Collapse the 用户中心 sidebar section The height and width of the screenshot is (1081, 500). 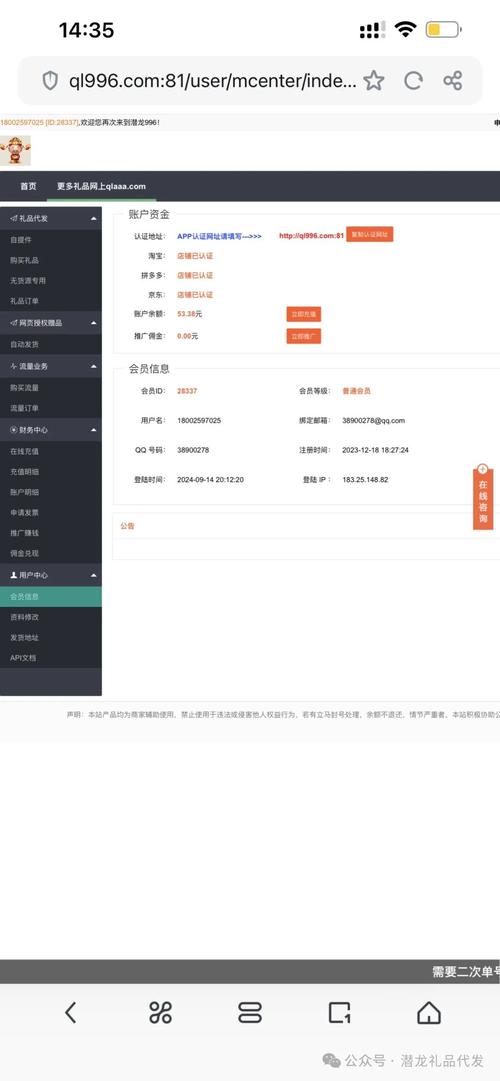(51, 575)
